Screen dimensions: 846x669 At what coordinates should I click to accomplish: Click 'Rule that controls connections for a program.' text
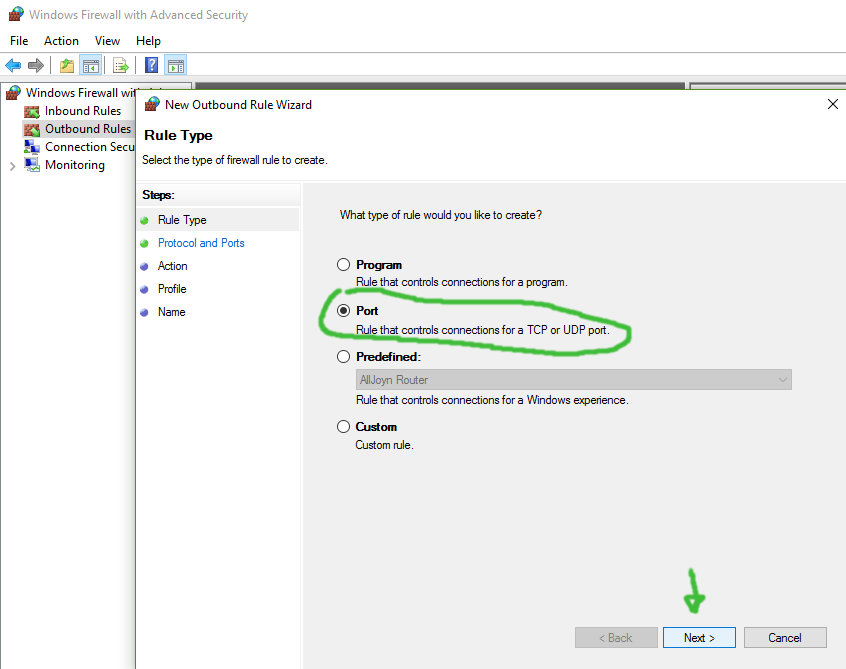[462, 282]
